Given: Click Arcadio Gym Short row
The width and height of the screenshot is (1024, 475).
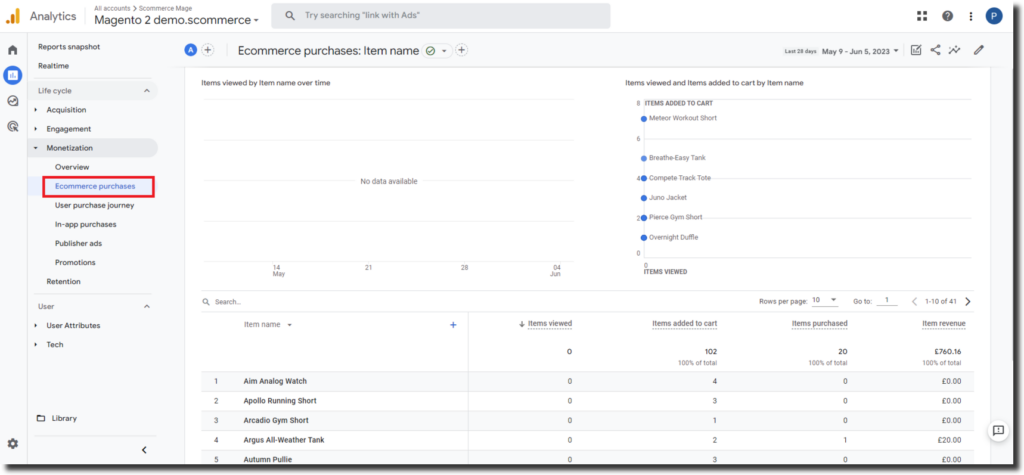Looking at the screenshot, I should [587, 420].
